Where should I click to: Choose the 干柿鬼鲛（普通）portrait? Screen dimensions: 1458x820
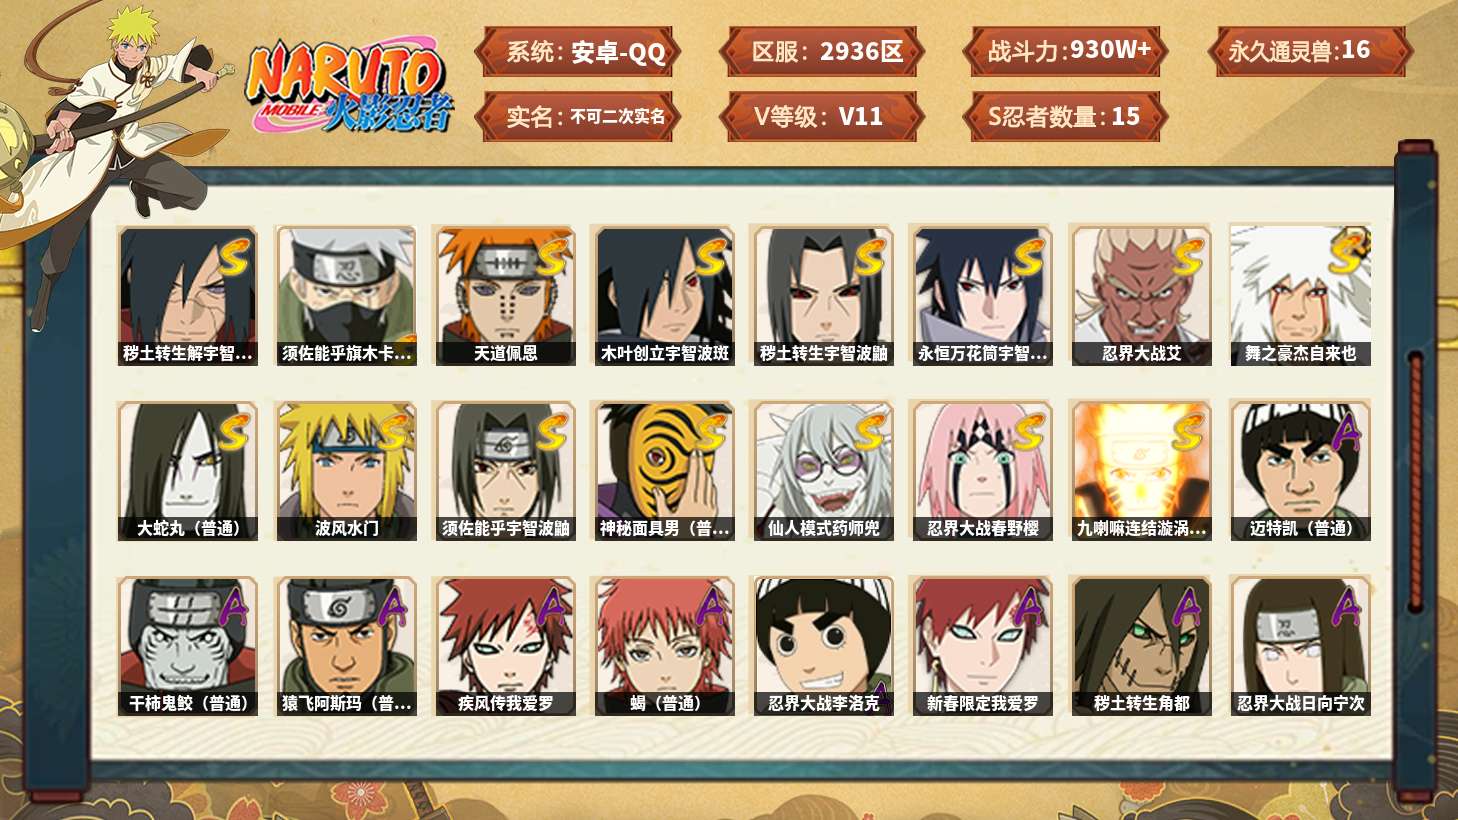click(x=187, y=646)
